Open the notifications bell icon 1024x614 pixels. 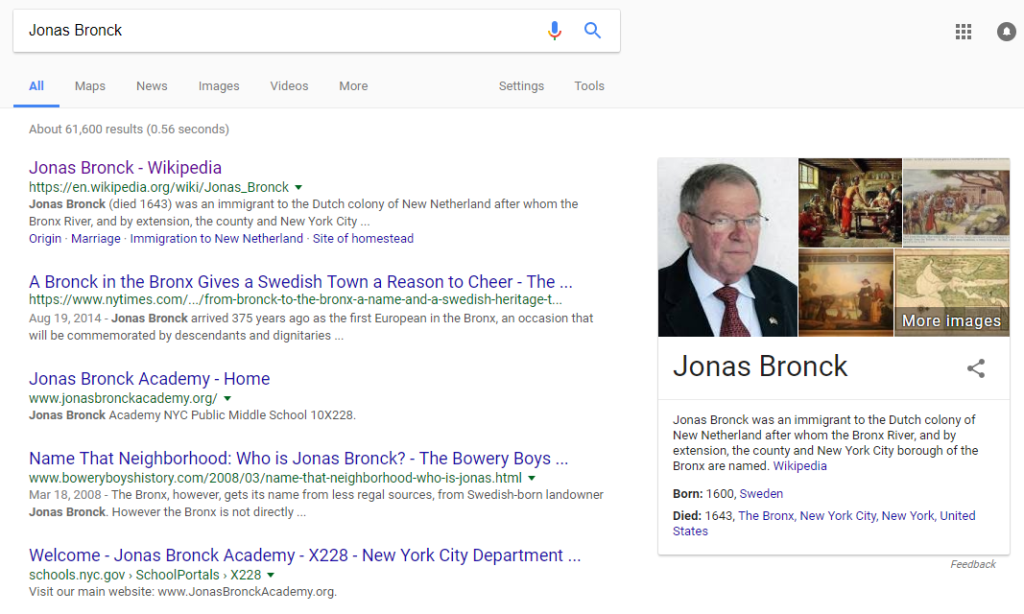point(1006,32)
